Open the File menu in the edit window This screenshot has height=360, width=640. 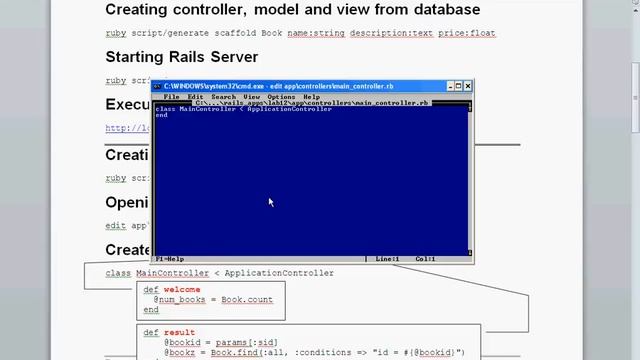pyautogui.click(x=171, y=97)
